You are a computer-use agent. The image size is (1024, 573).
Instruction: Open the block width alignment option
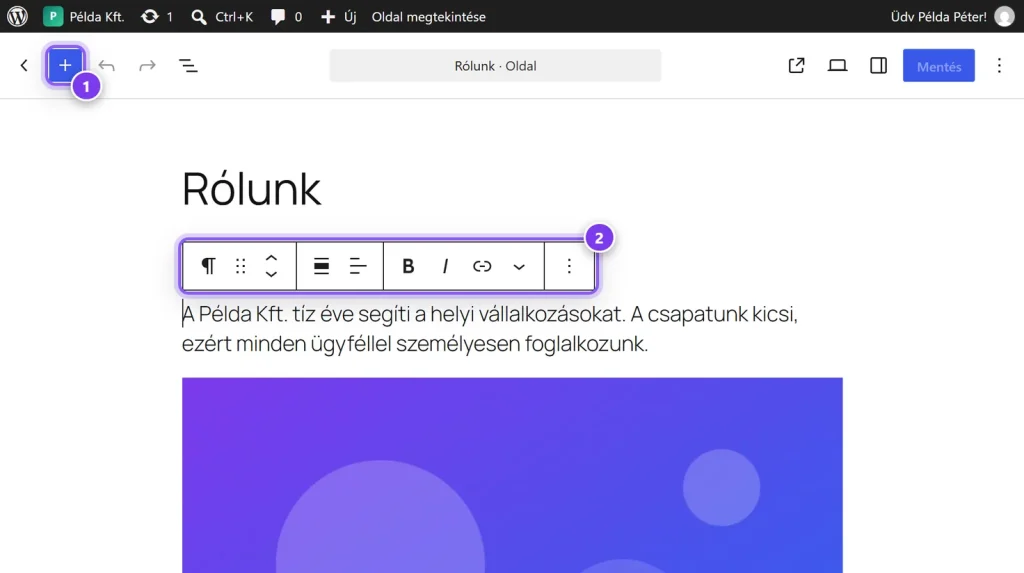(x=321, y=266)
